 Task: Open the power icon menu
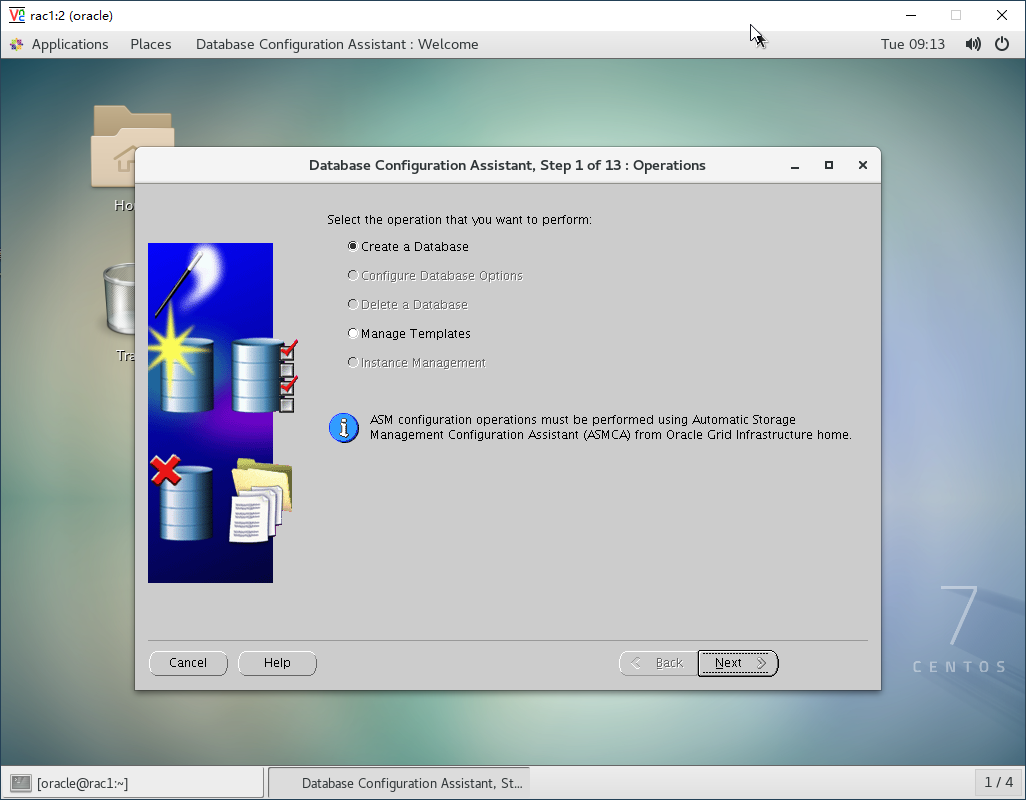(1002, 44)
